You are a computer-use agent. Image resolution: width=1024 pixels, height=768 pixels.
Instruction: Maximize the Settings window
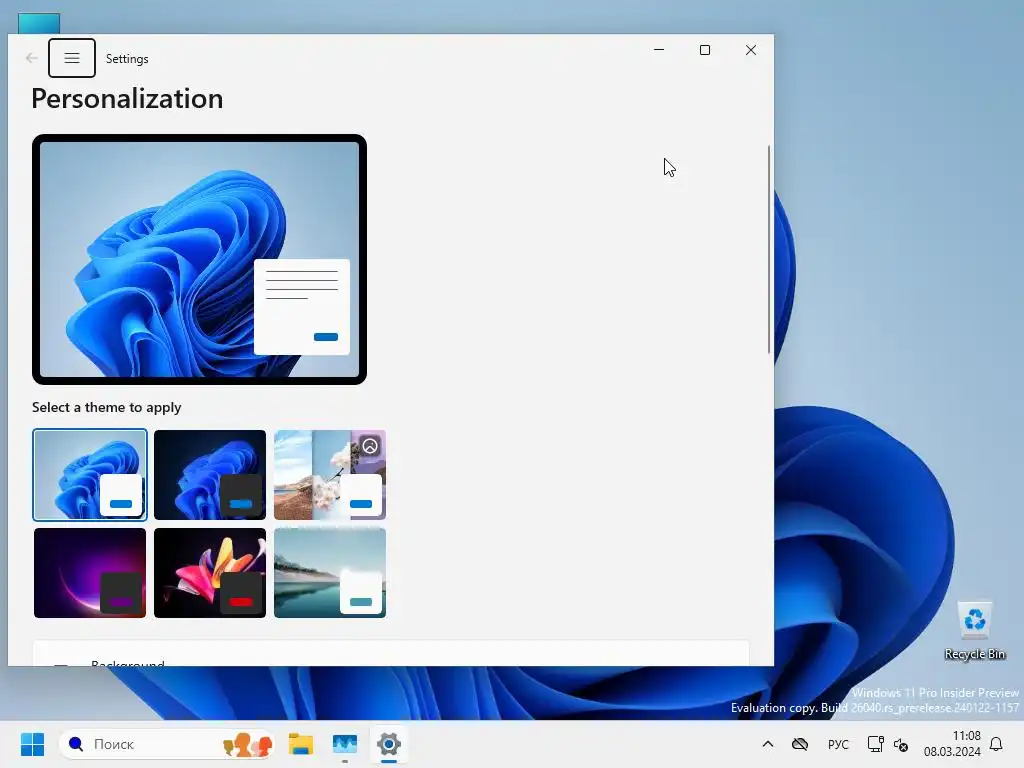705,50
